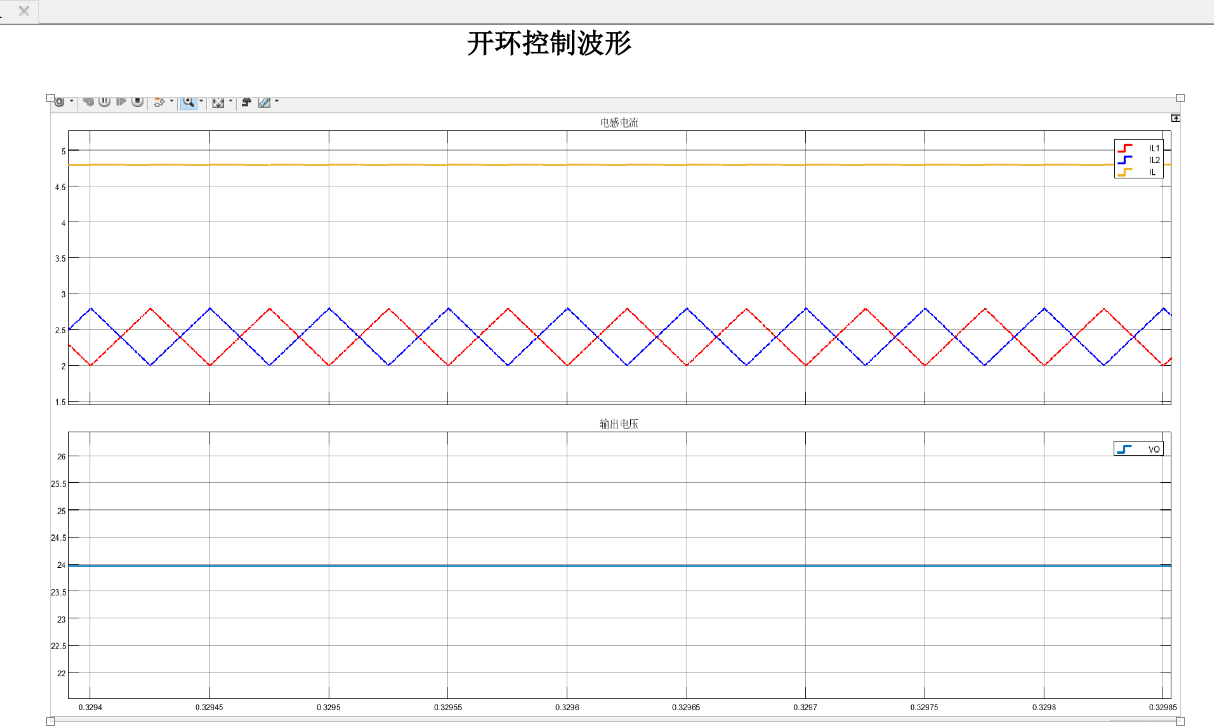Click the step back simulation button

click(88, 102)
